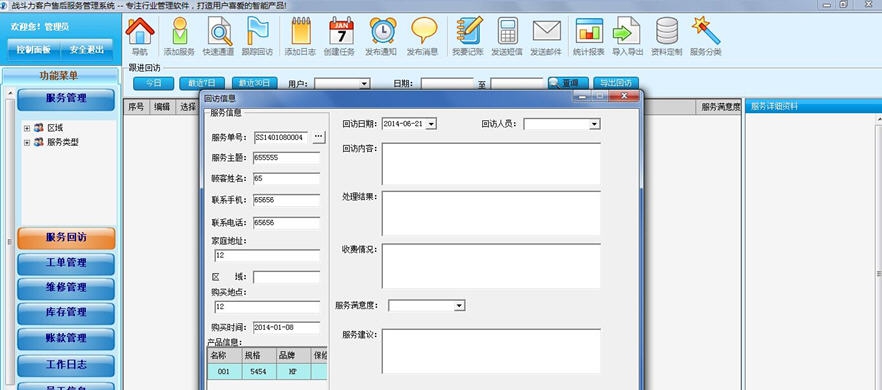Screen dimensions: 882x390
Task: Open 发送短信 phone icon
Action: tap(507, 30)
